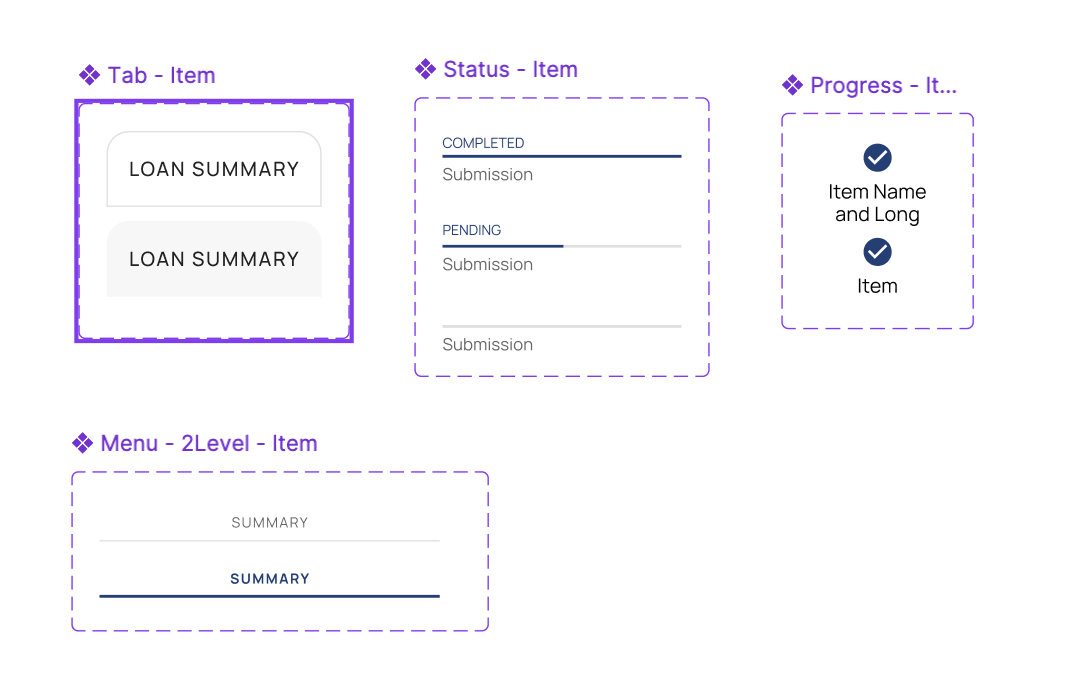Viewport: 1092px width, 696px height.
Task: Click the PENDING progress bar
Action: tap(561, 245)
